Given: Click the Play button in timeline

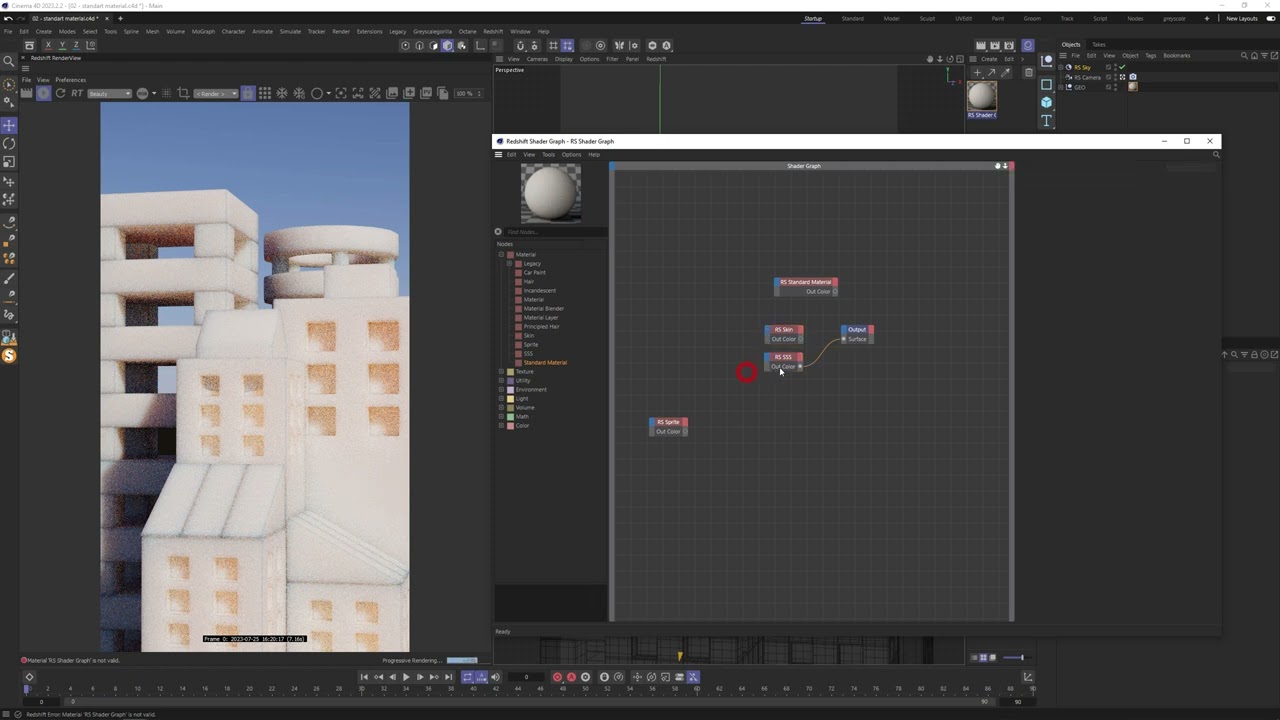Looking at the screenshot, I should (x=406, y=677).
